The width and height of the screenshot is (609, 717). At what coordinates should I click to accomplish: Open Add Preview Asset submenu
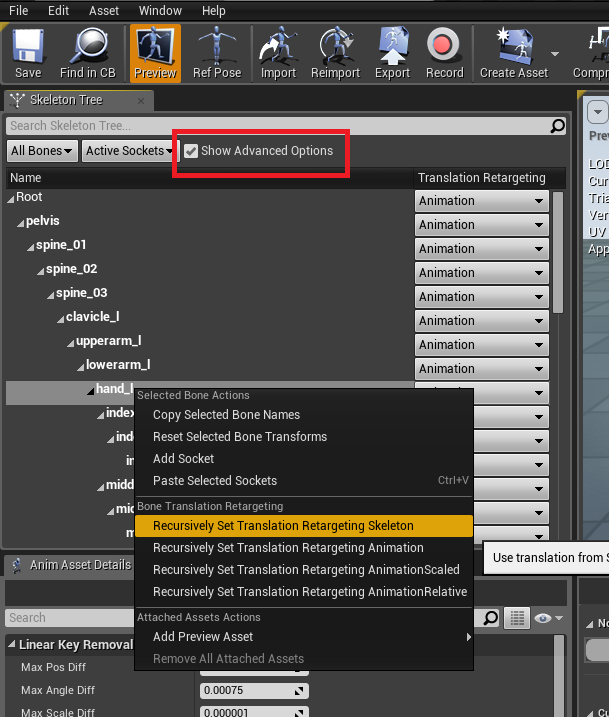pyautogui.click(x=304, y=637)
